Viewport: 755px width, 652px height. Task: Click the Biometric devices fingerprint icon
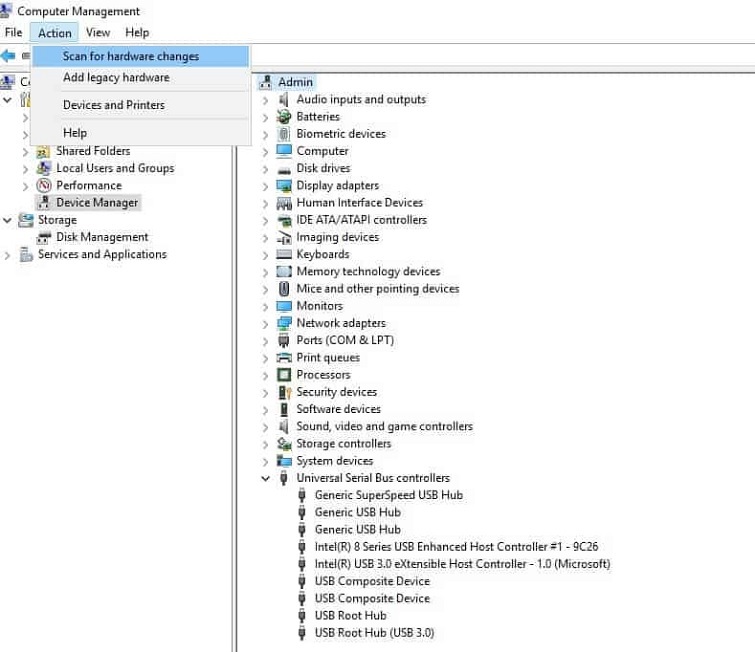284,134
